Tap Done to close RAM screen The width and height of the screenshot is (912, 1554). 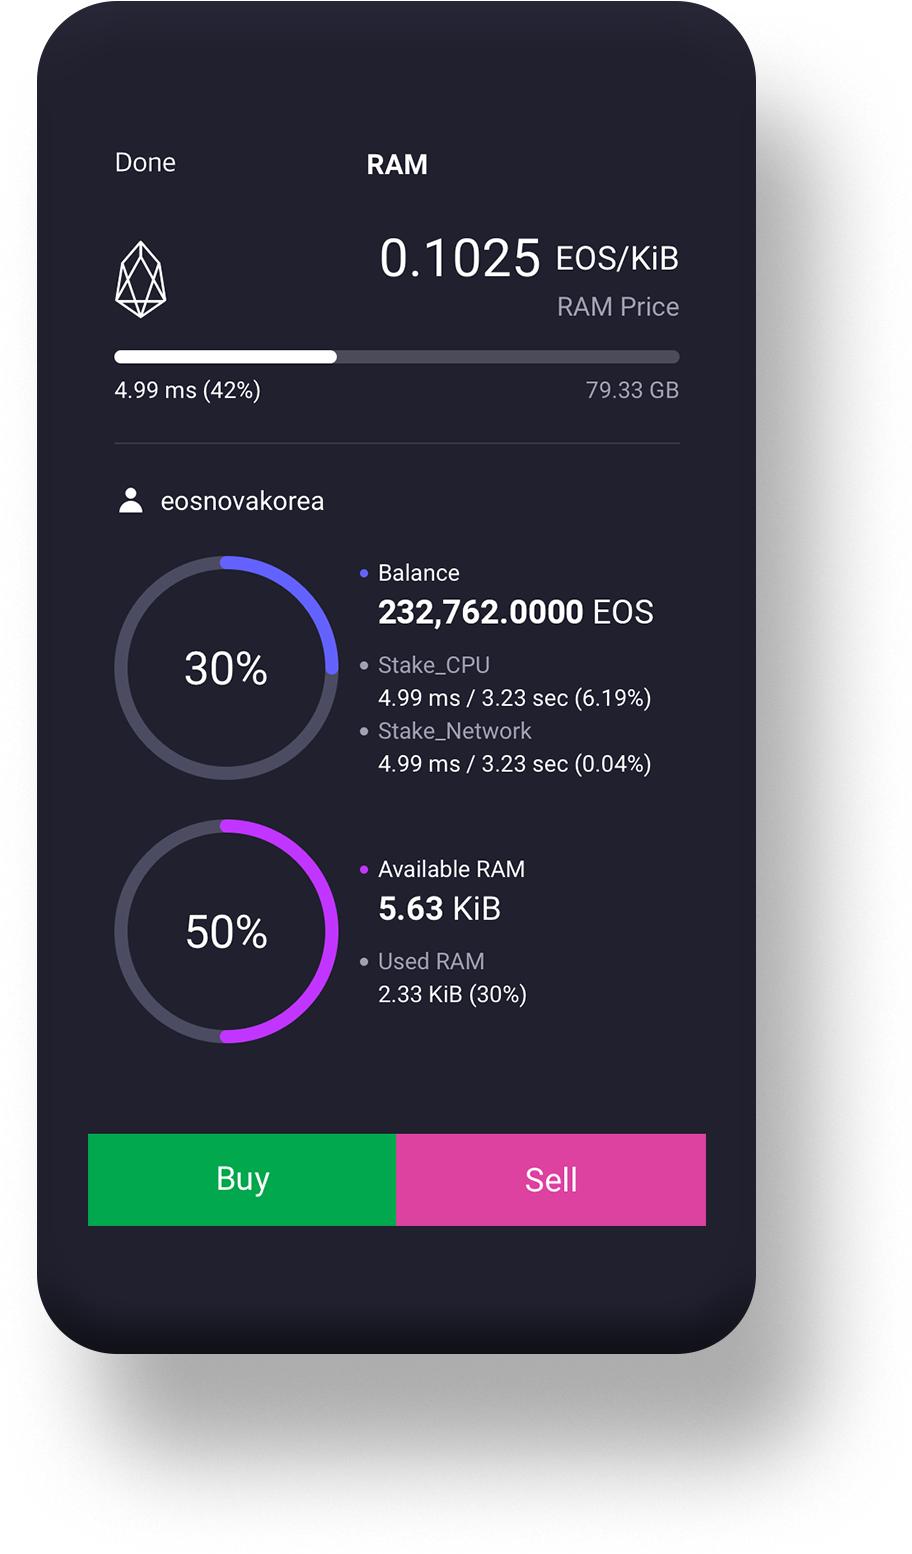point(145,163)
